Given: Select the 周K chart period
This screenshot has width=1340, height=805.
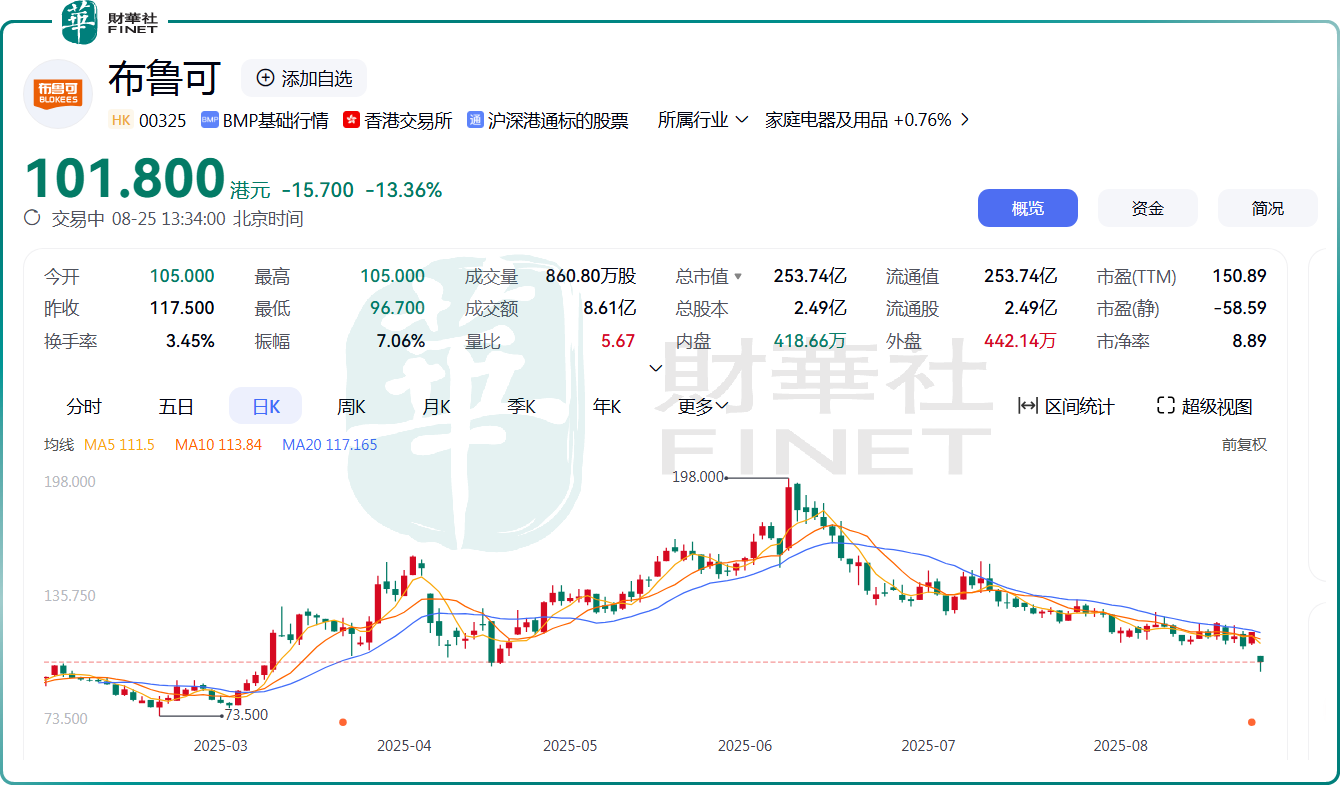Looking at the screenshot, I should click(x=351, y=407).
